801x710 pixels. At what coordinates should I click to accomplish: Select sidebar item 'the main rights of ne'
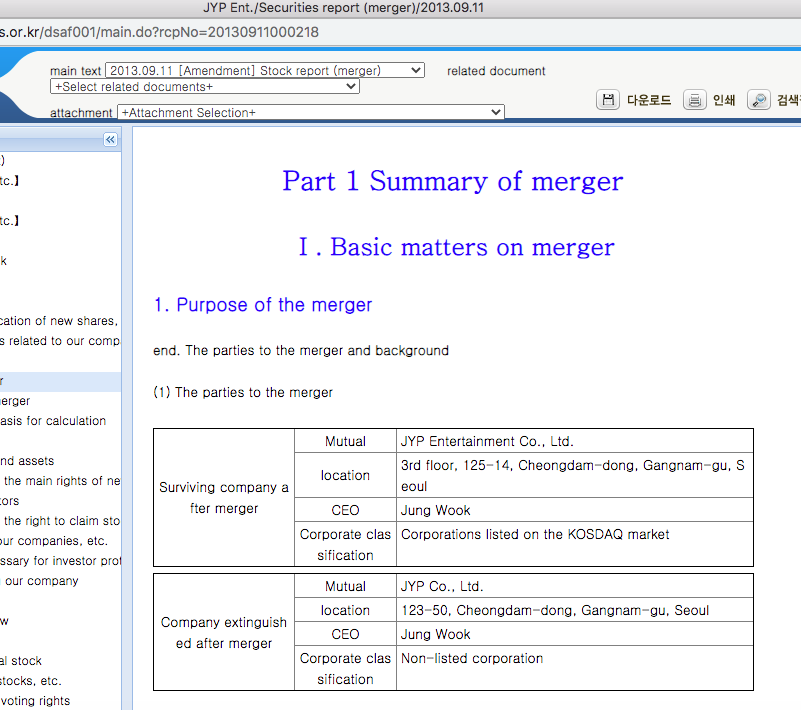pos(62,481)
